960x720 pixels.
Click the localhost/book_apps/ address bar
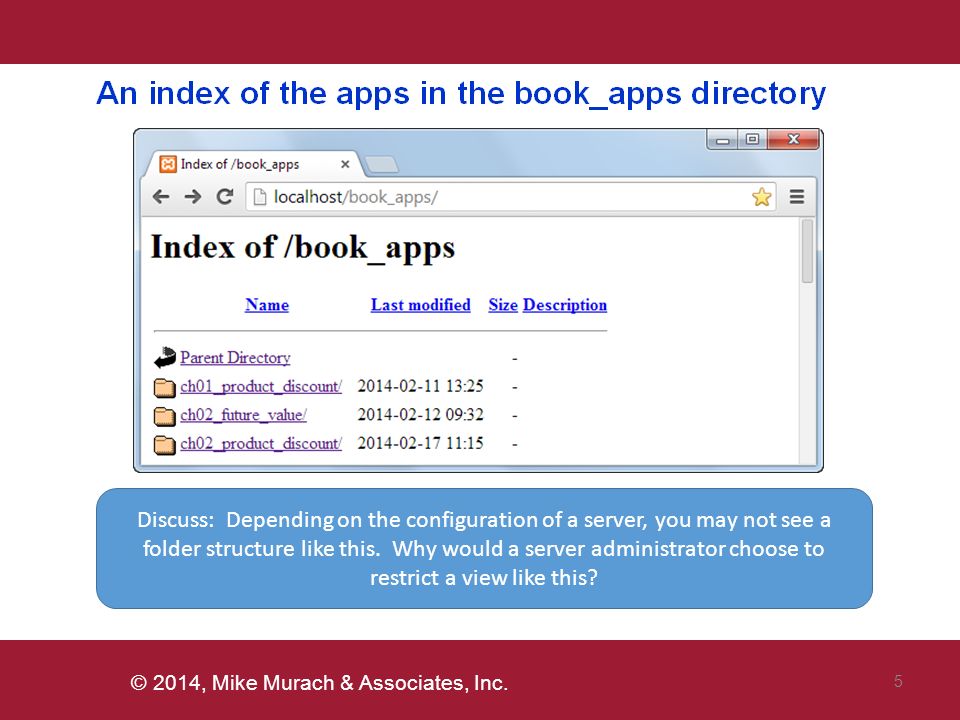[x=511, y=197]
